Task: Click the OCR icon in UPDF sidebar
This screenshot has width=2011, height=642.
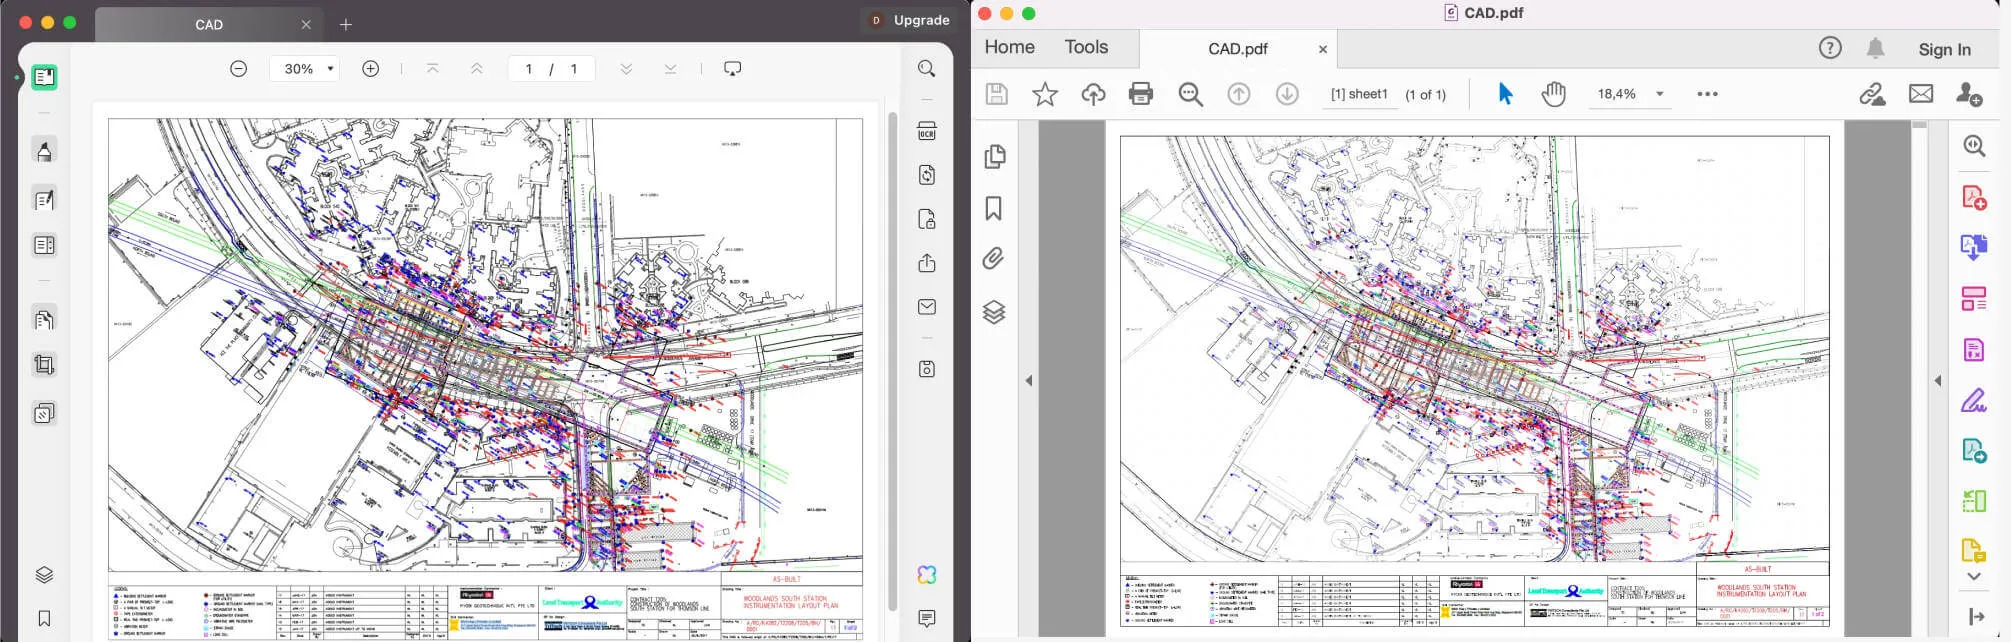Action: point(927,131)
